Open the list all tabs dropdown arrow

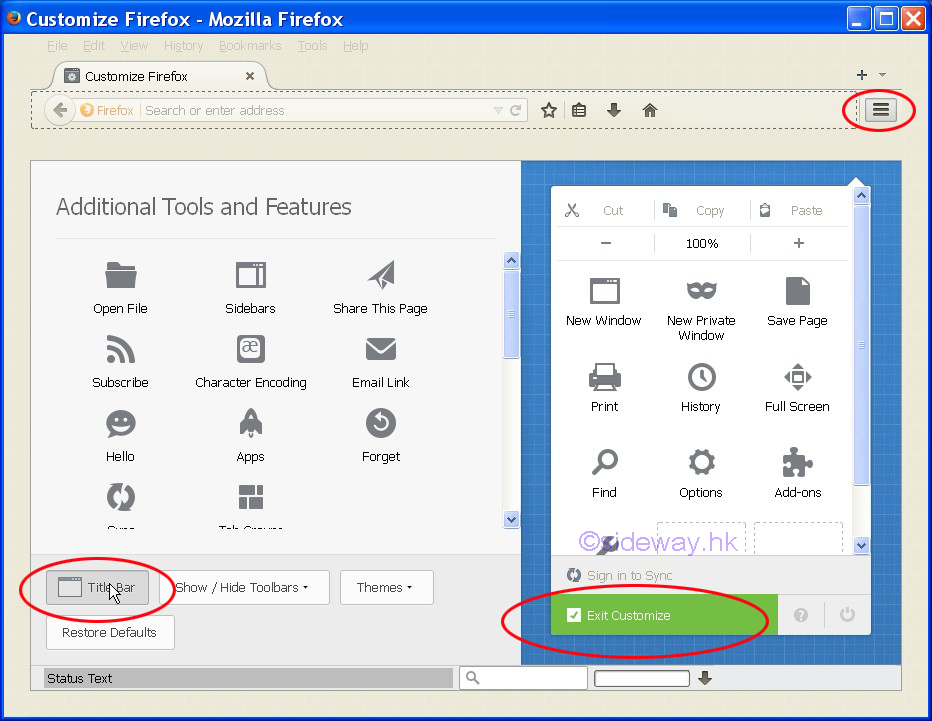click(883, 75)
